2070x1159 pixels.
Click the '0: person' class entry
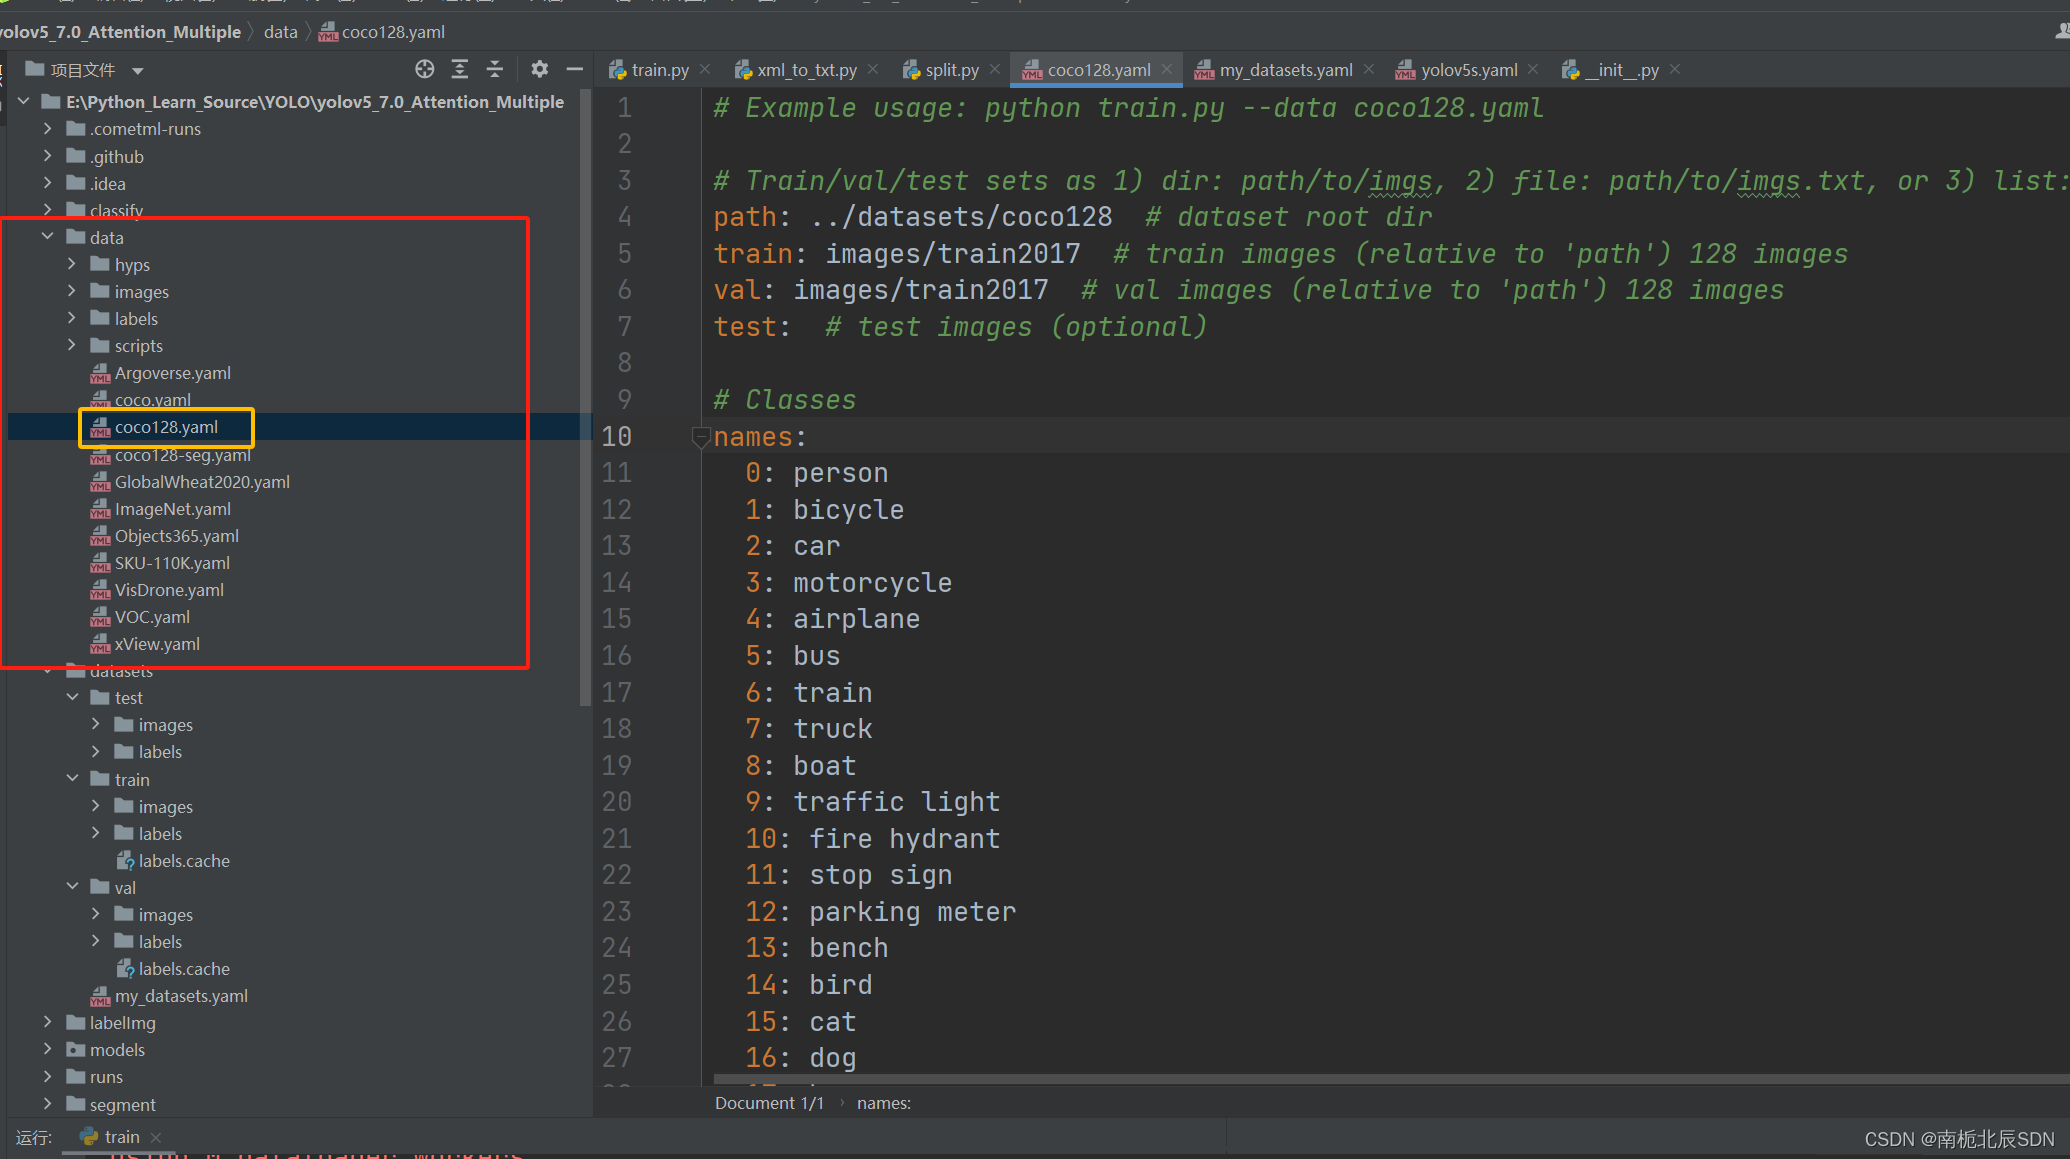point(817,473)
